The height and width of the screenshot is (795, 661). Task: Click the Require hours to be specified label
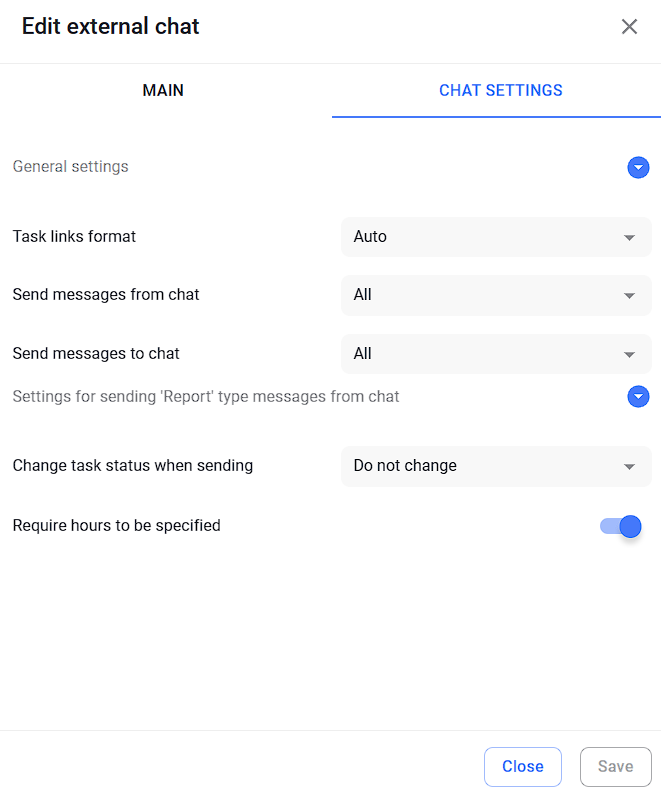(117, 526)
